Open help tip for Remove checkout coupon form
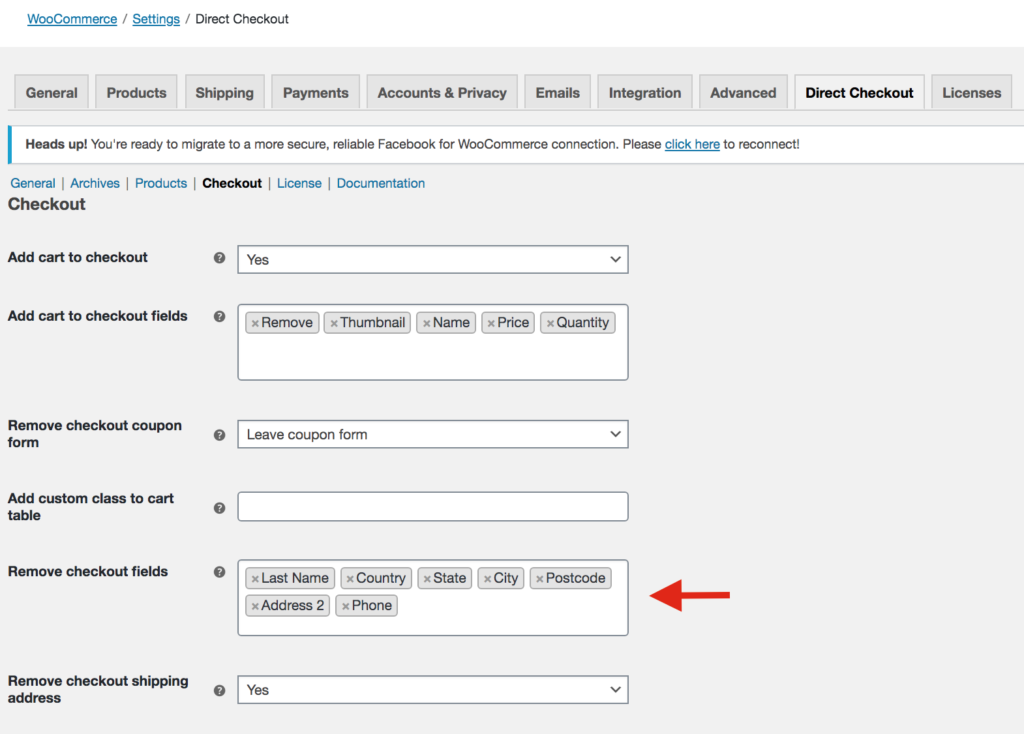This screenshot has height=734, width=1024. tap(219, 435)
